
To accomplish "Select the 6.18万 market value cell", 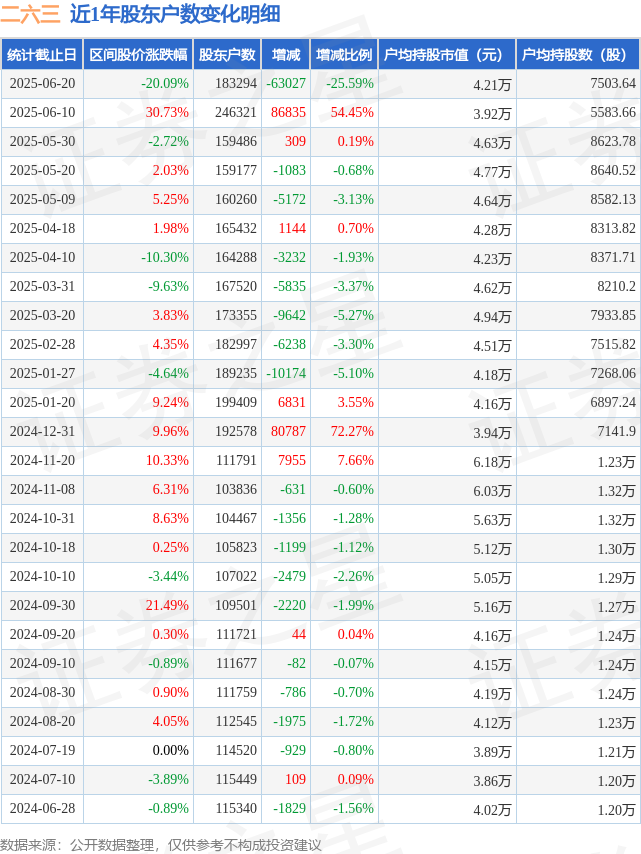I will [492, 462].
